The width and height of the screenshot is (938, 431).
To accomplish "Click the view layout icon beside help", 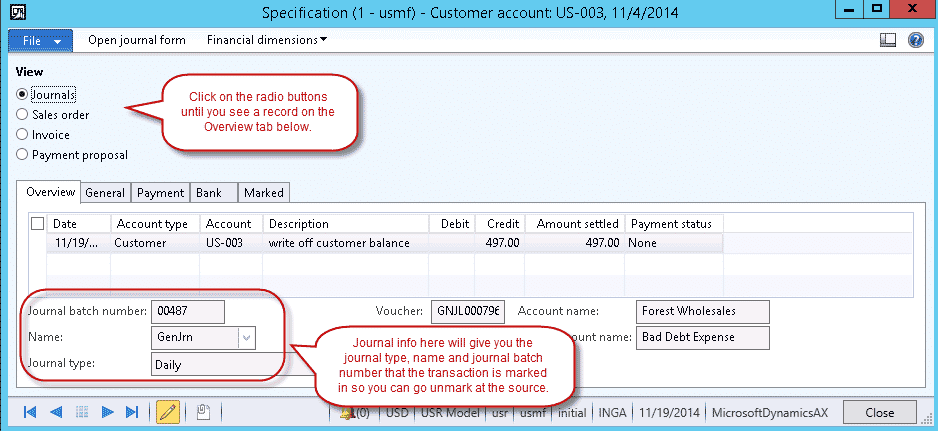I will point(888,40).
